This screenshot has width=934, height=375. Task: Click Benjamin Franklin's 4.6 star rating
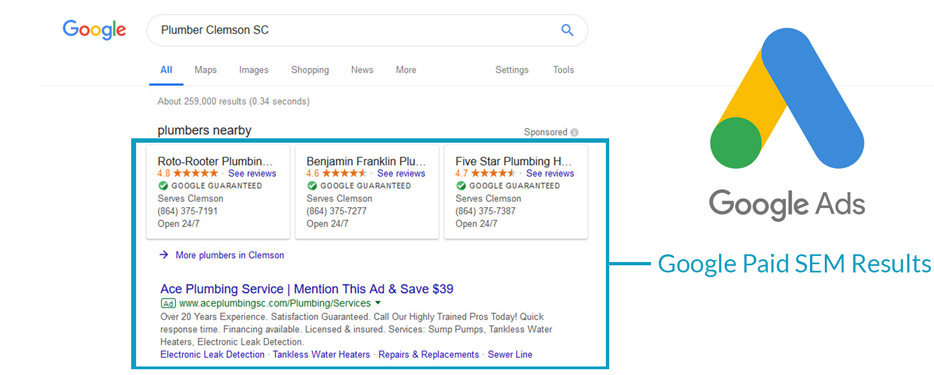click(x=337, y=173)
